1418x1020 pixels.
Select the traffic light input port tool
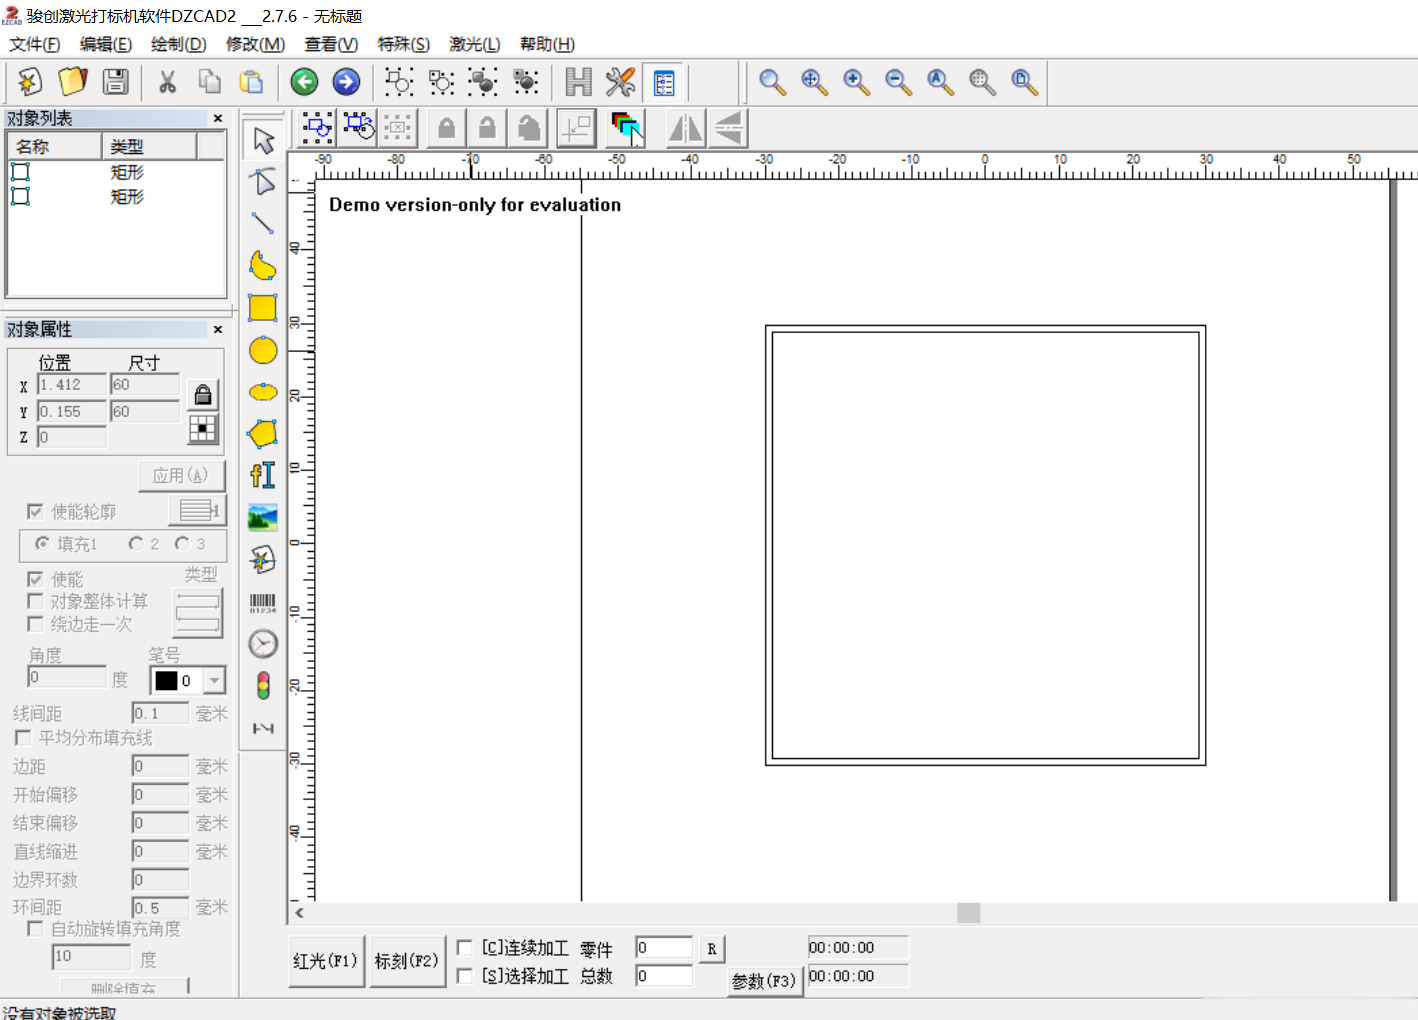tap(263, 686)
